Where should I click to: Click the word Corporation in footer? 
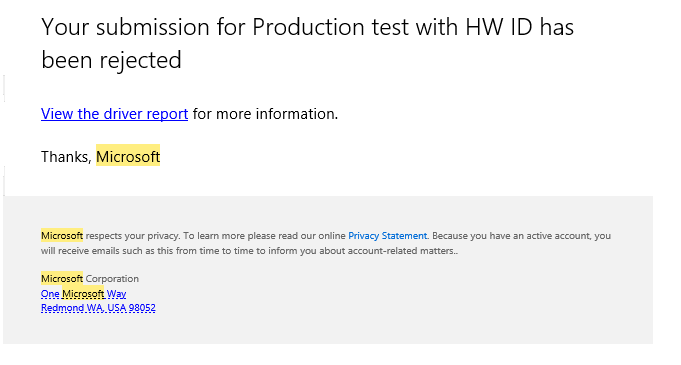click(x=112, y=279)
